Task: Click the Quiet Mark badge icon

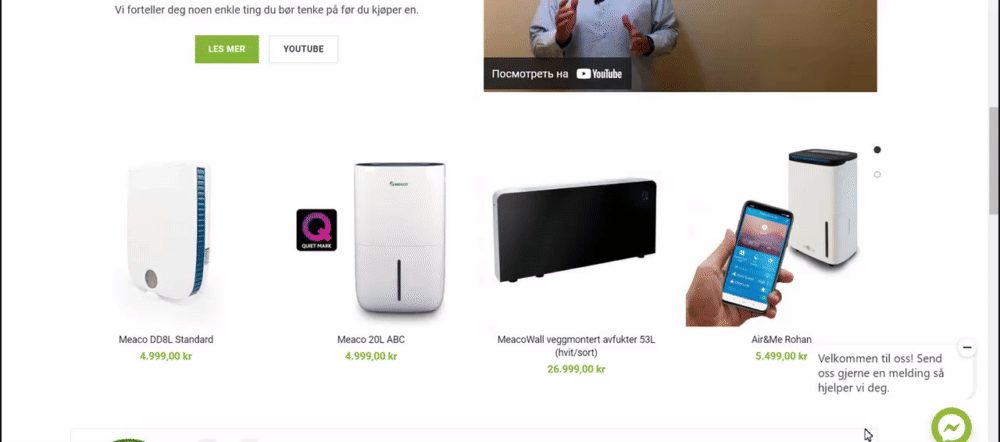Action: coord(316,230)
